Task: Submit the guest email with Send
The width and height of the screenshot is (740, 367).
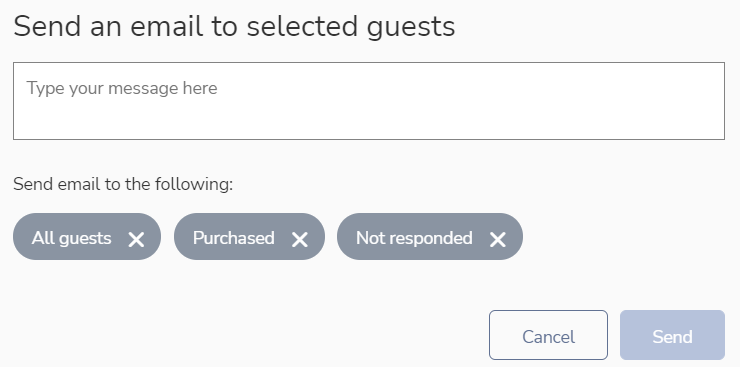Action: point(672,335)
